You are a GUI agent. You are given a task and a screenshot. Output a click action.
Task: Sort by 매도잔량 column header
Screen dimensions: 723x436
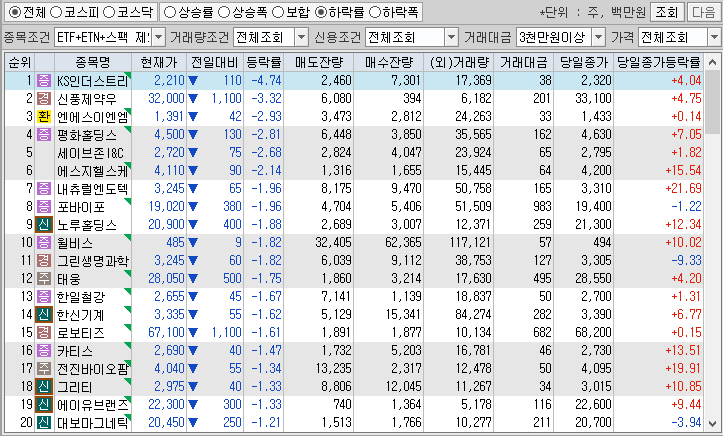tap(319, 62)
